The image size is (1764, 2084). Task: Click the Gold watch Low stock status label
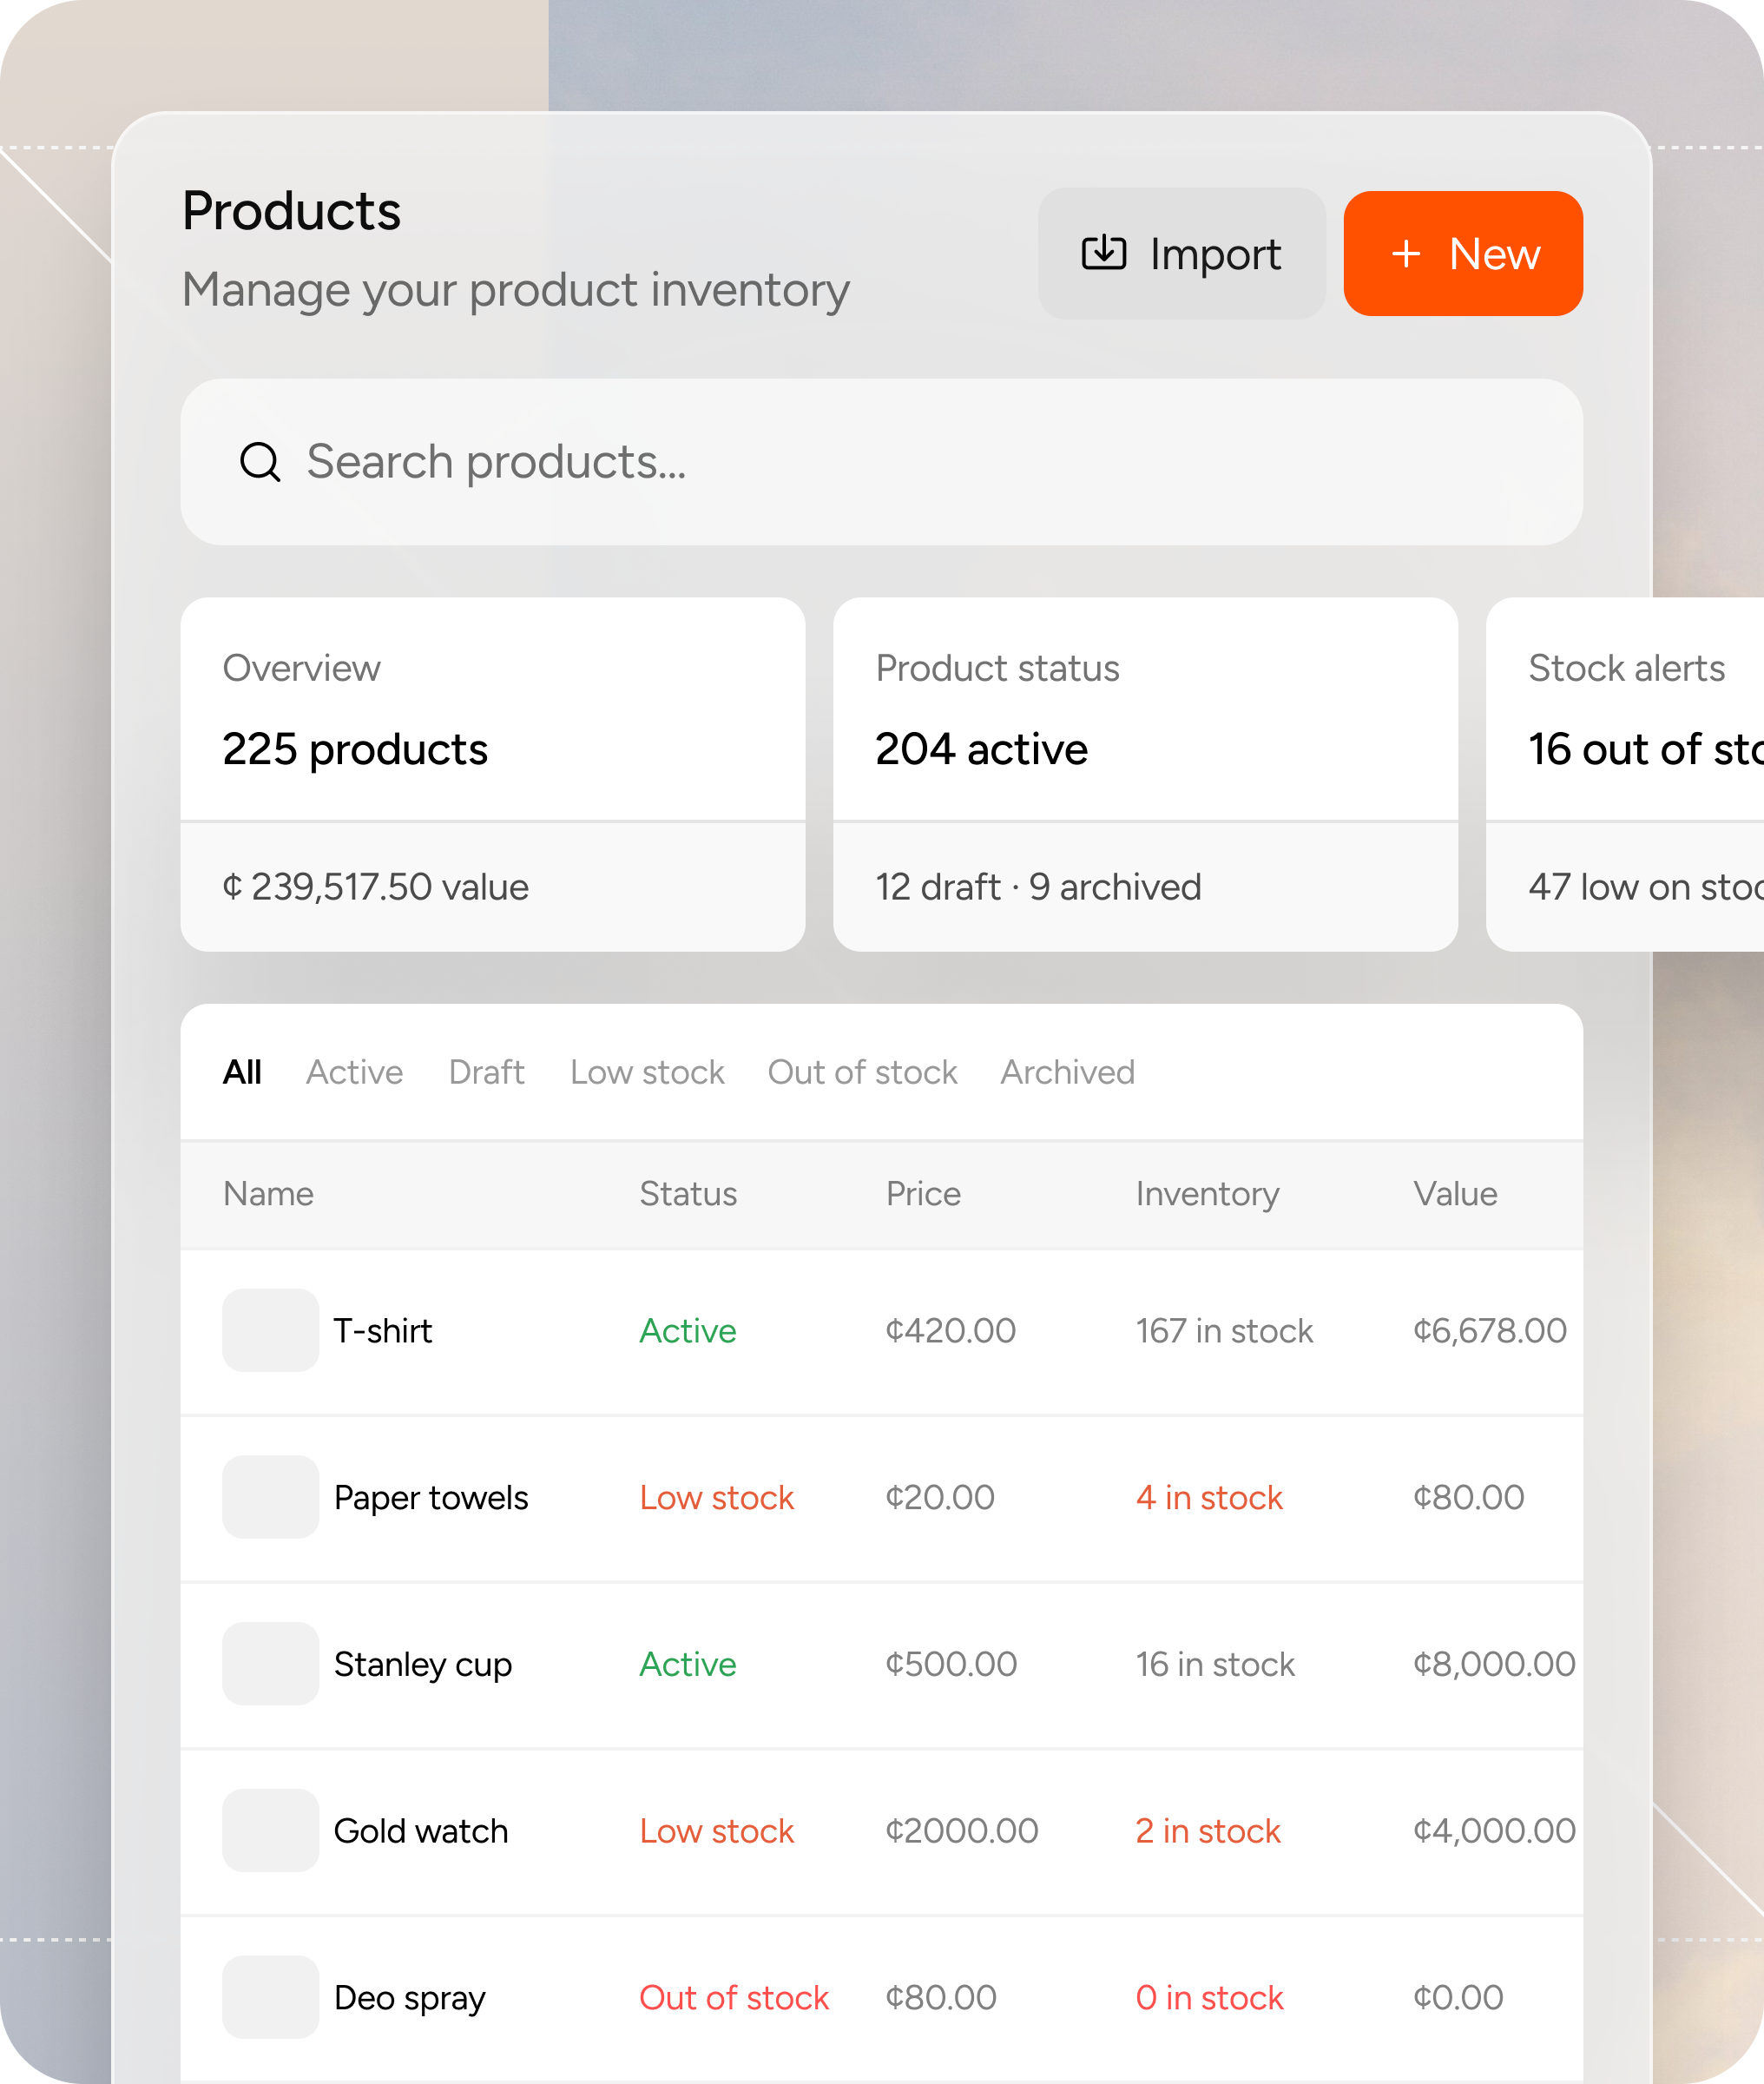click(x=716, y=1830)
